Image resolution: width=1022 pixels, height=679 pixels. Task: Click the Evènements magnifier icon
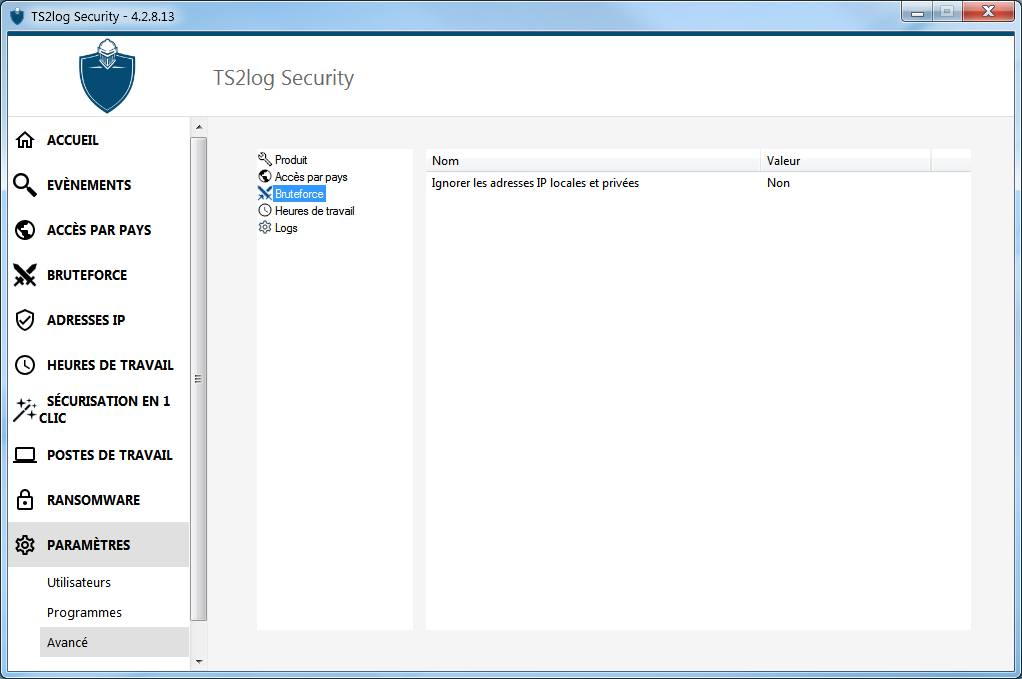[x=25, y=185]
